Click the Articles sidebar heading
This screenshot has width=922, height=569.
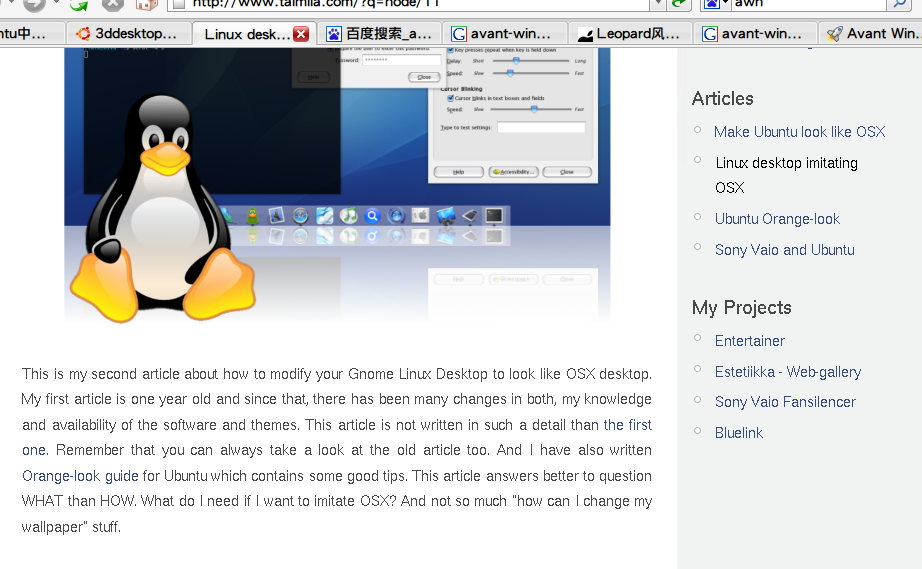click(x=723, y=98)
